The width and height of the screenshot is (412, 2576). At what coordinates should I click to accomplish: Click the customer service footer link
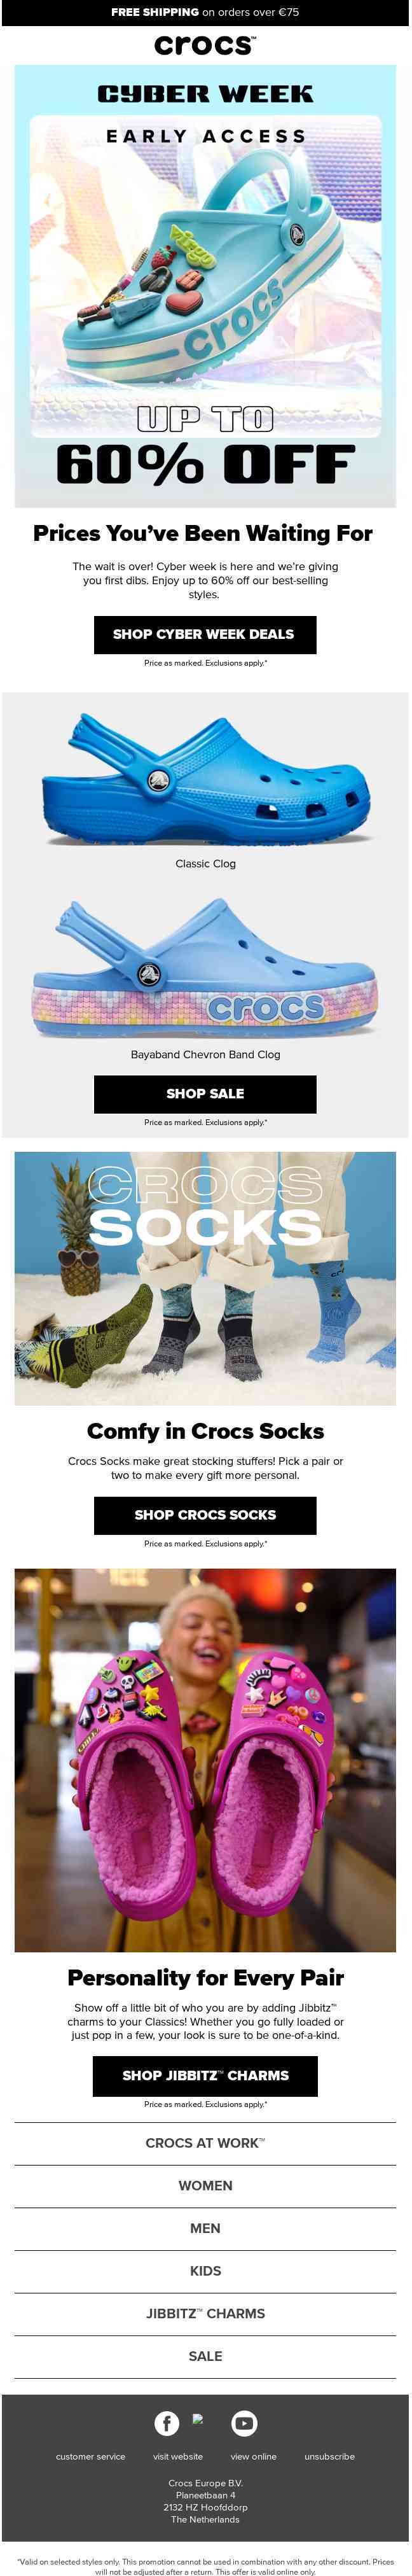91,2456
